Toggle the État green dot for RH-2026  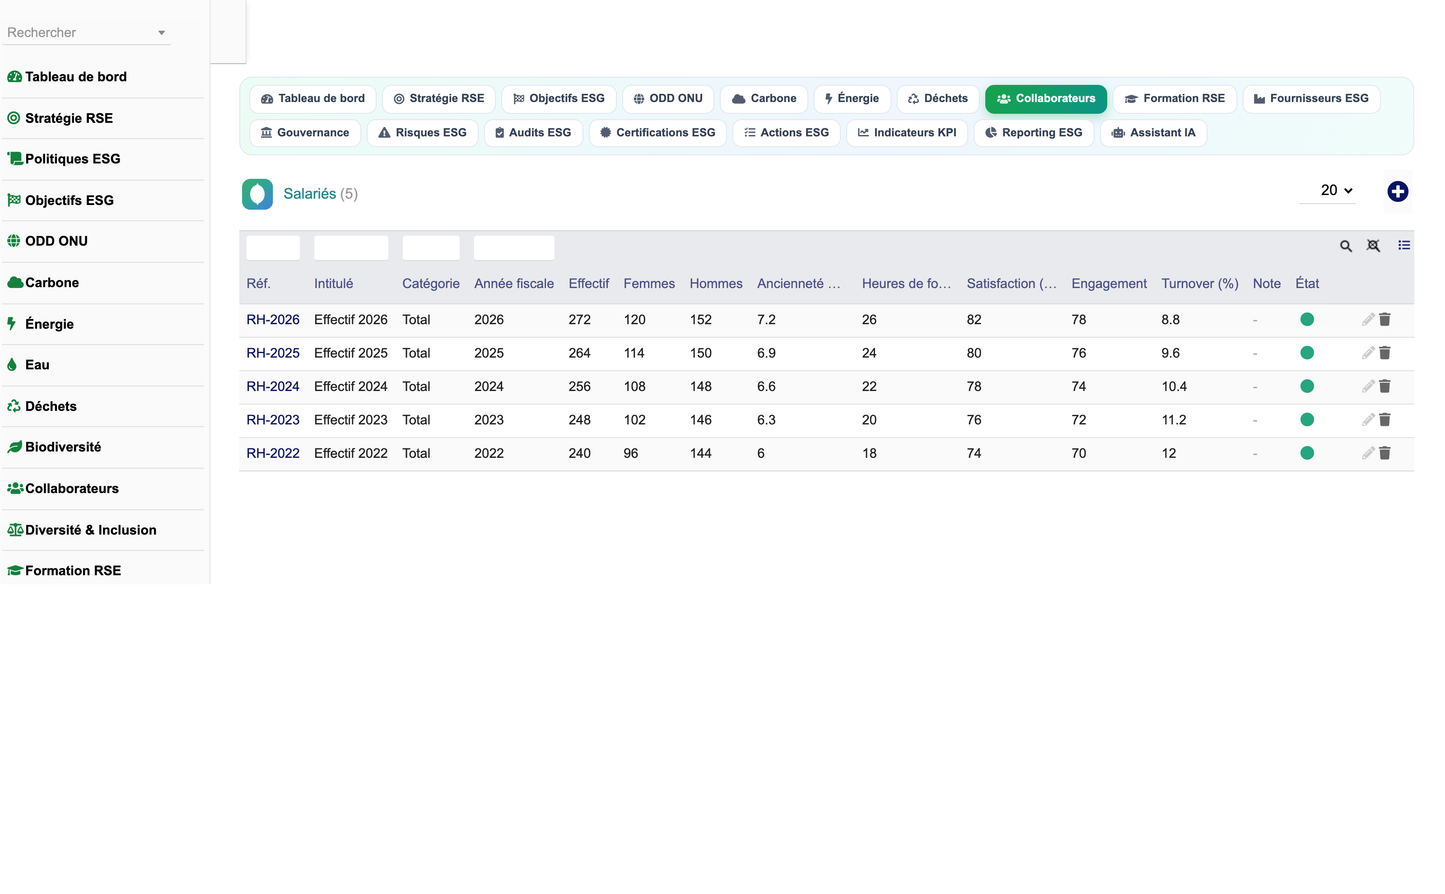[x=1306, y=320]
